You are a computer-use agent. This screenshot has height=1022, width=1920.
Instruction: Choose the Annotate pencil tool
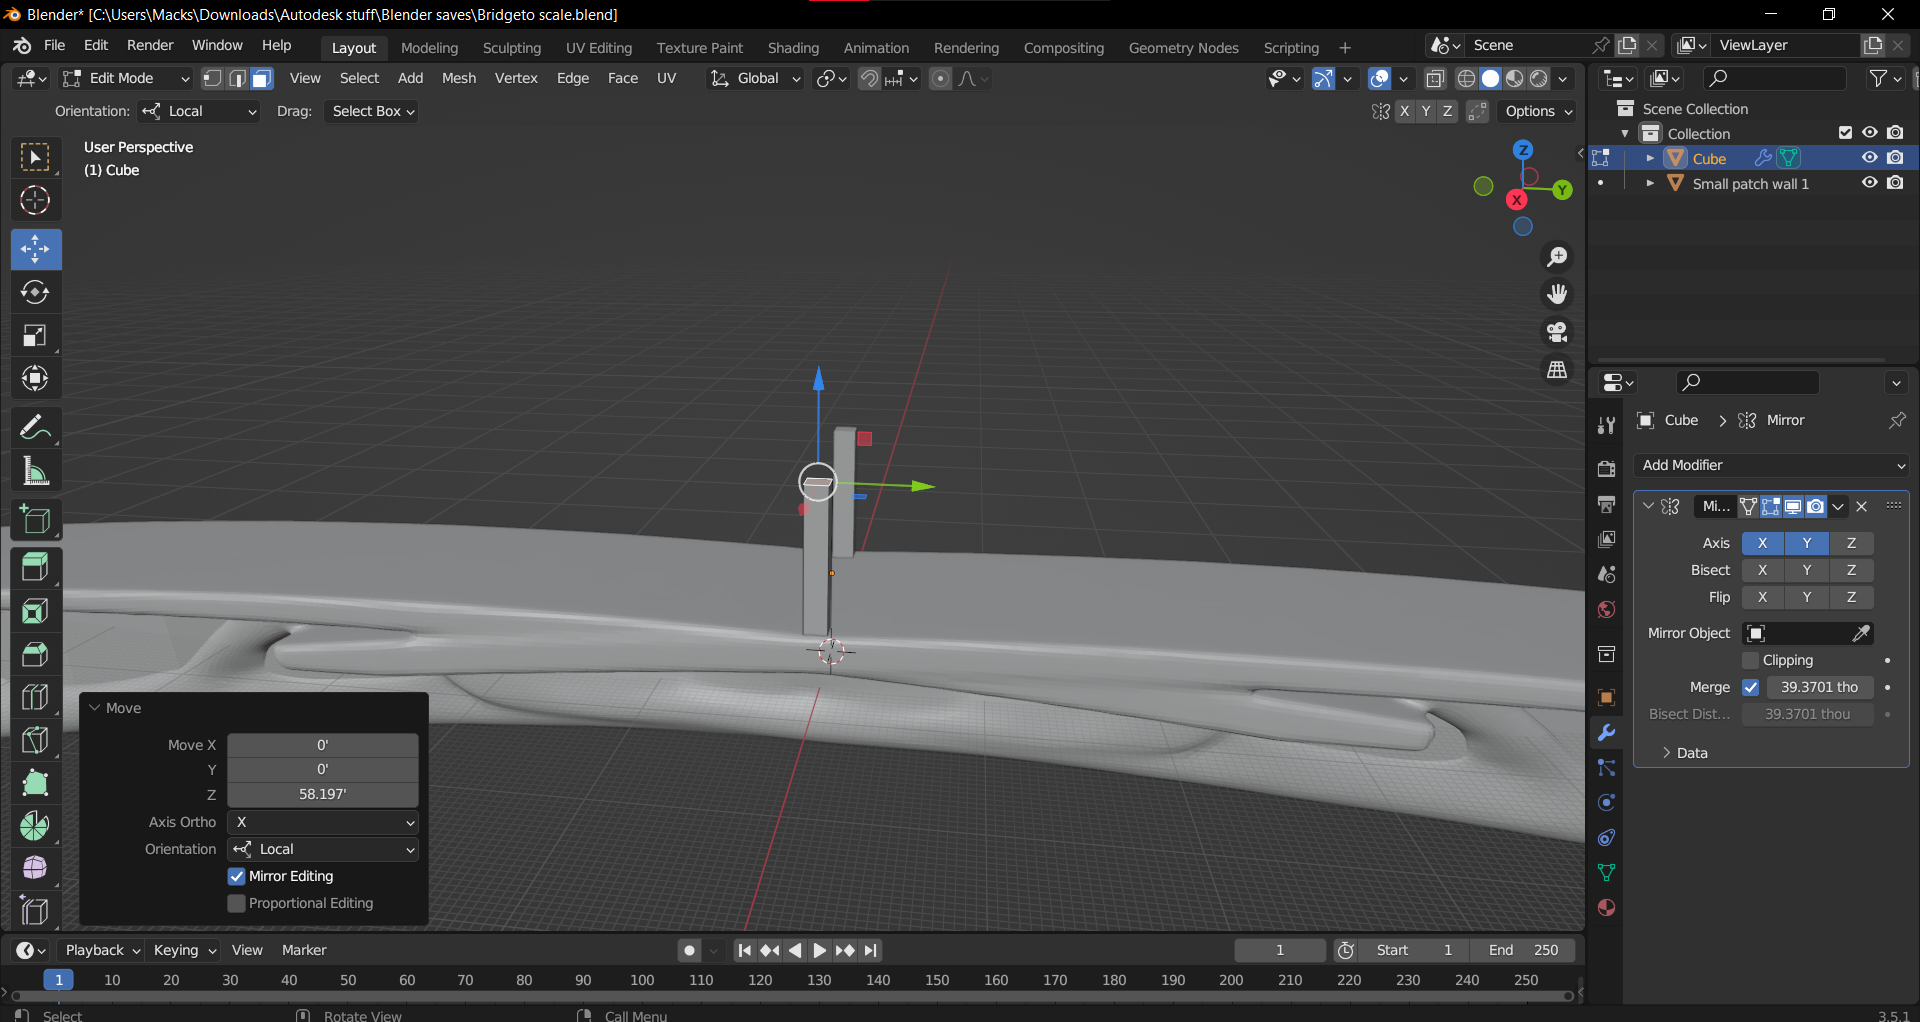point(35,428)
